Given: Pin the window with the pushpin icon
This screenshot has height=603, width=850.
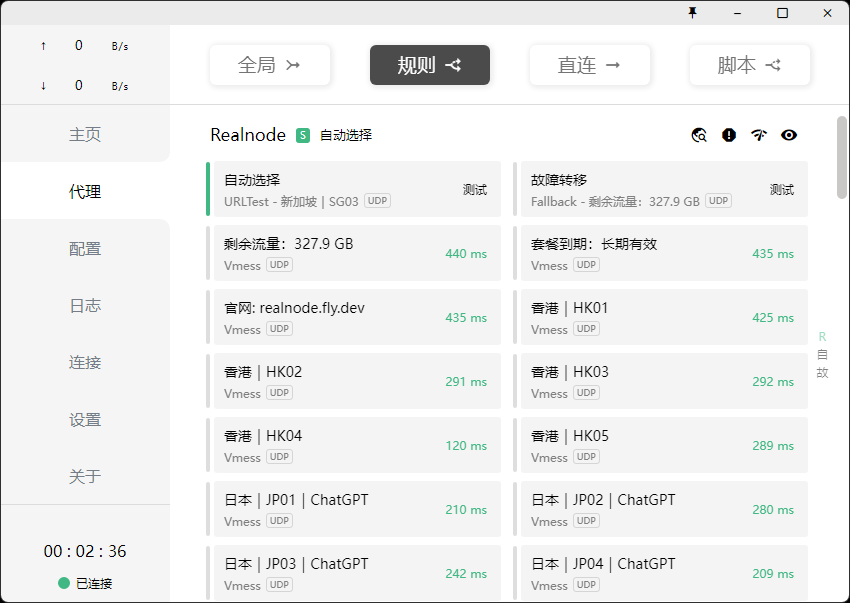Looking at the screenshot, I should pyautogui.click(x=692, y=12).
